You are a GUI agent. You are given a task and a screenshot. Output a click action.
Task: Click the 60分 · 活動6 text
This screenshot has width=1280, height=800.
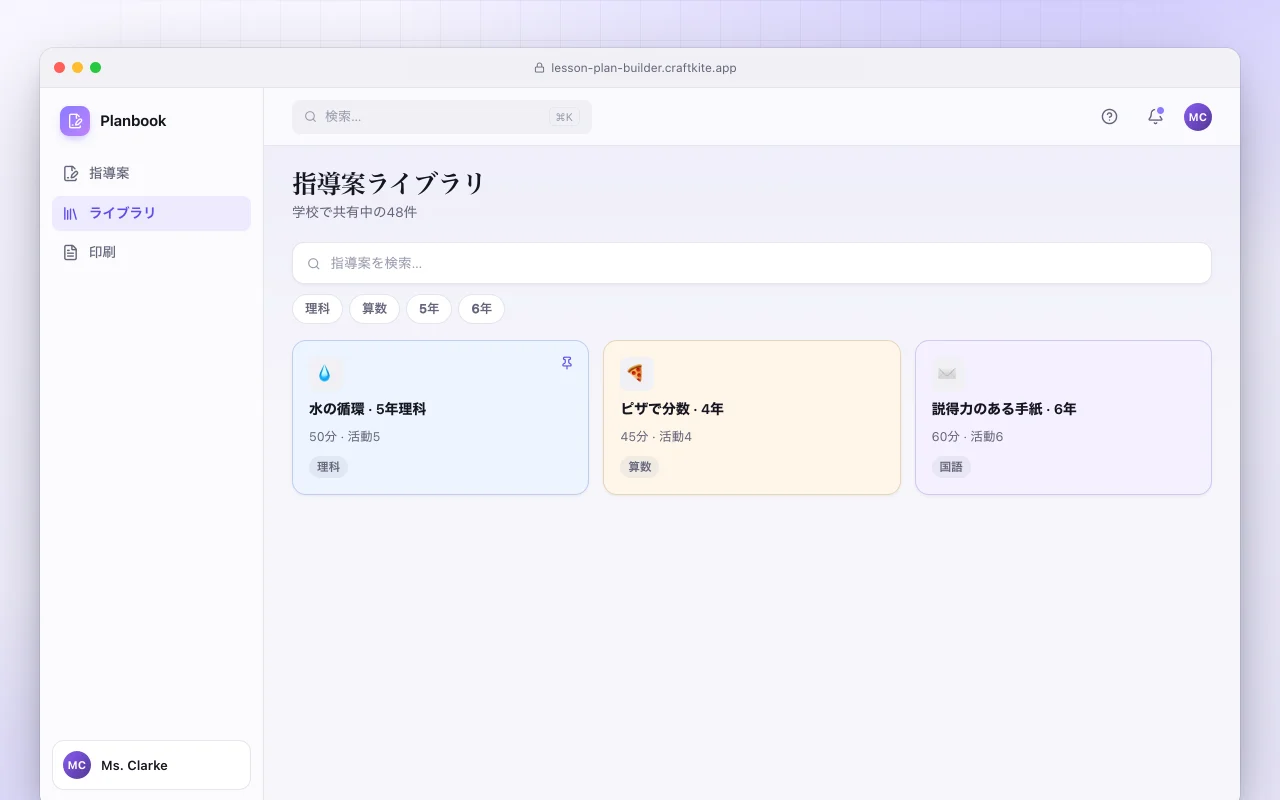click(968, 437)
